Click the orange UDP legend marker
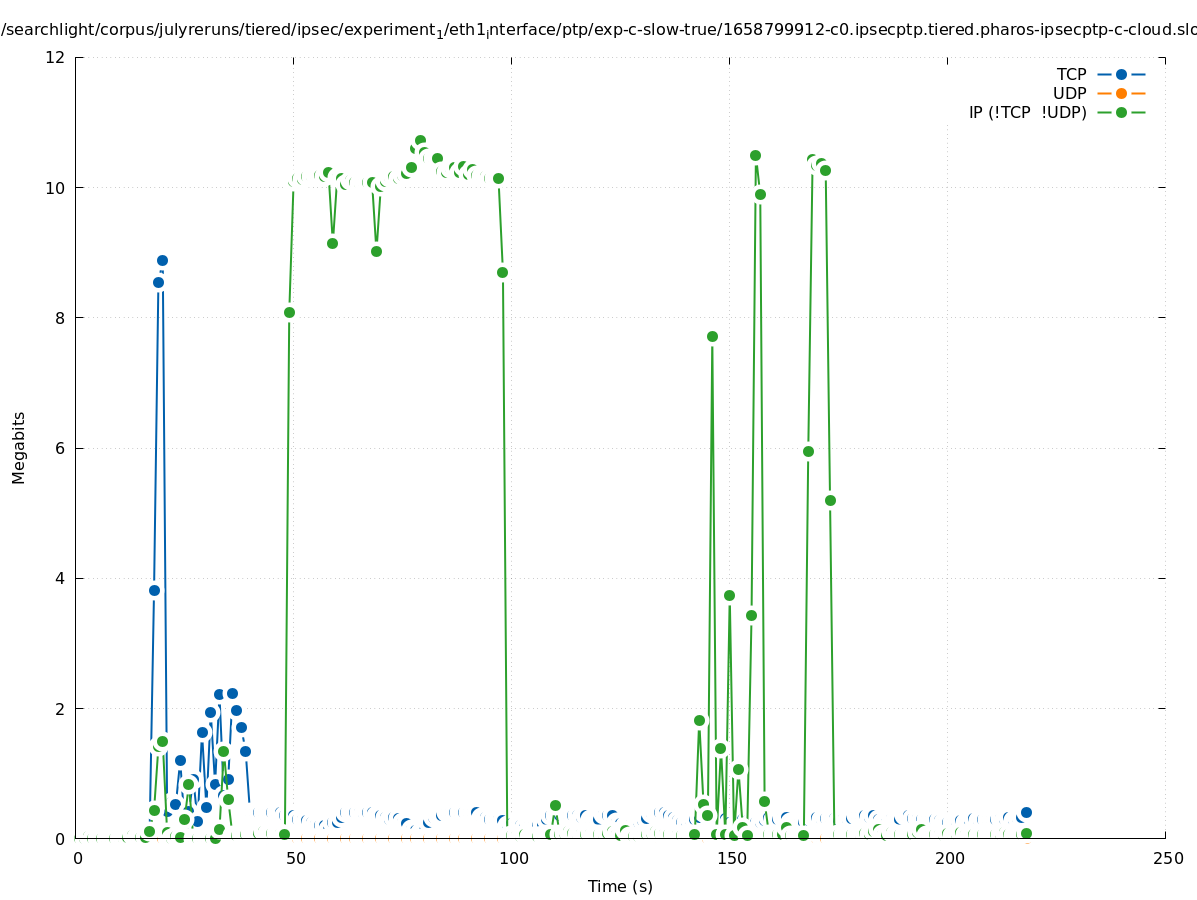Screen dimensions: 1197x900 (x=1121, y=93)
